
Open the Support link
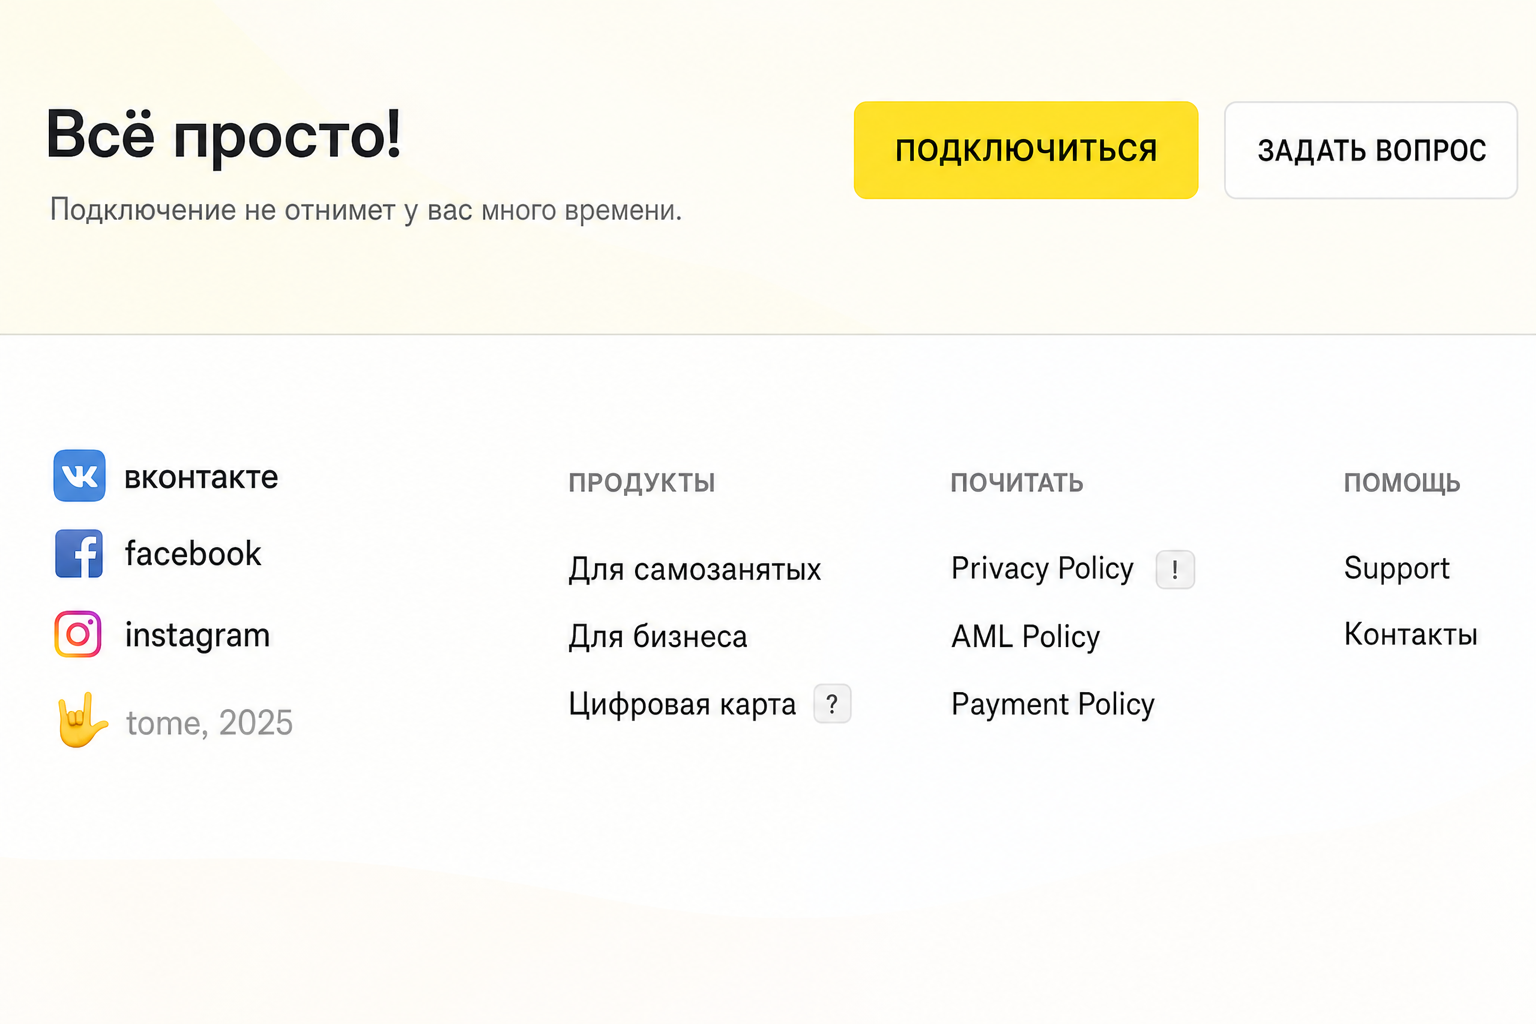1396,569
